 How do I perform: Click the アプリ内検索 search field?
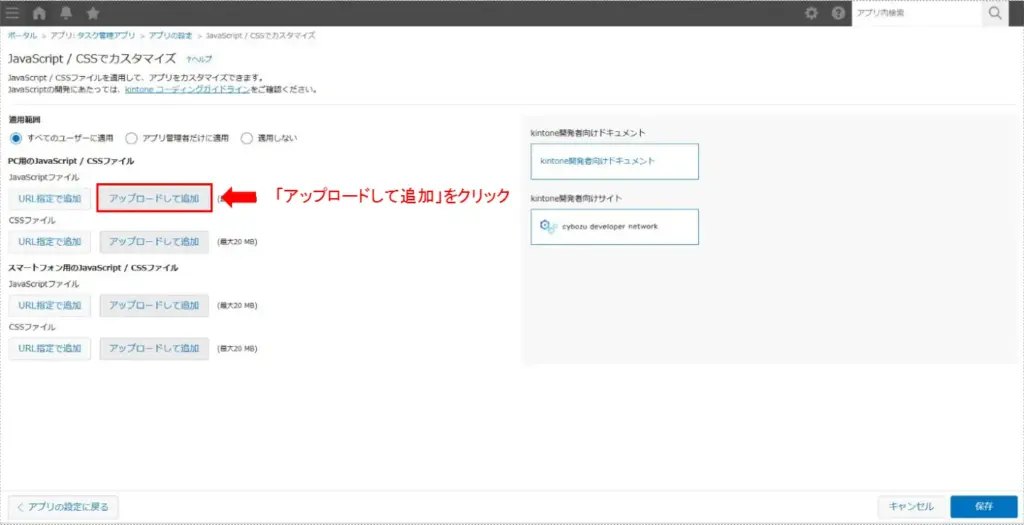click(x=917, y=13)
